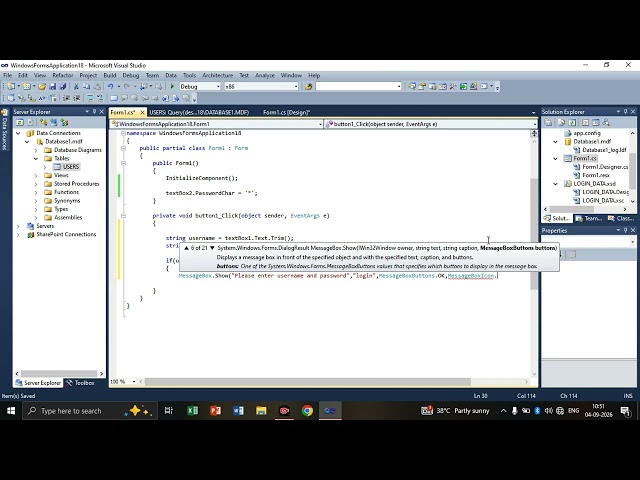Click the Redo toolbar icon

pyautogui.click(x=127, y=87)
